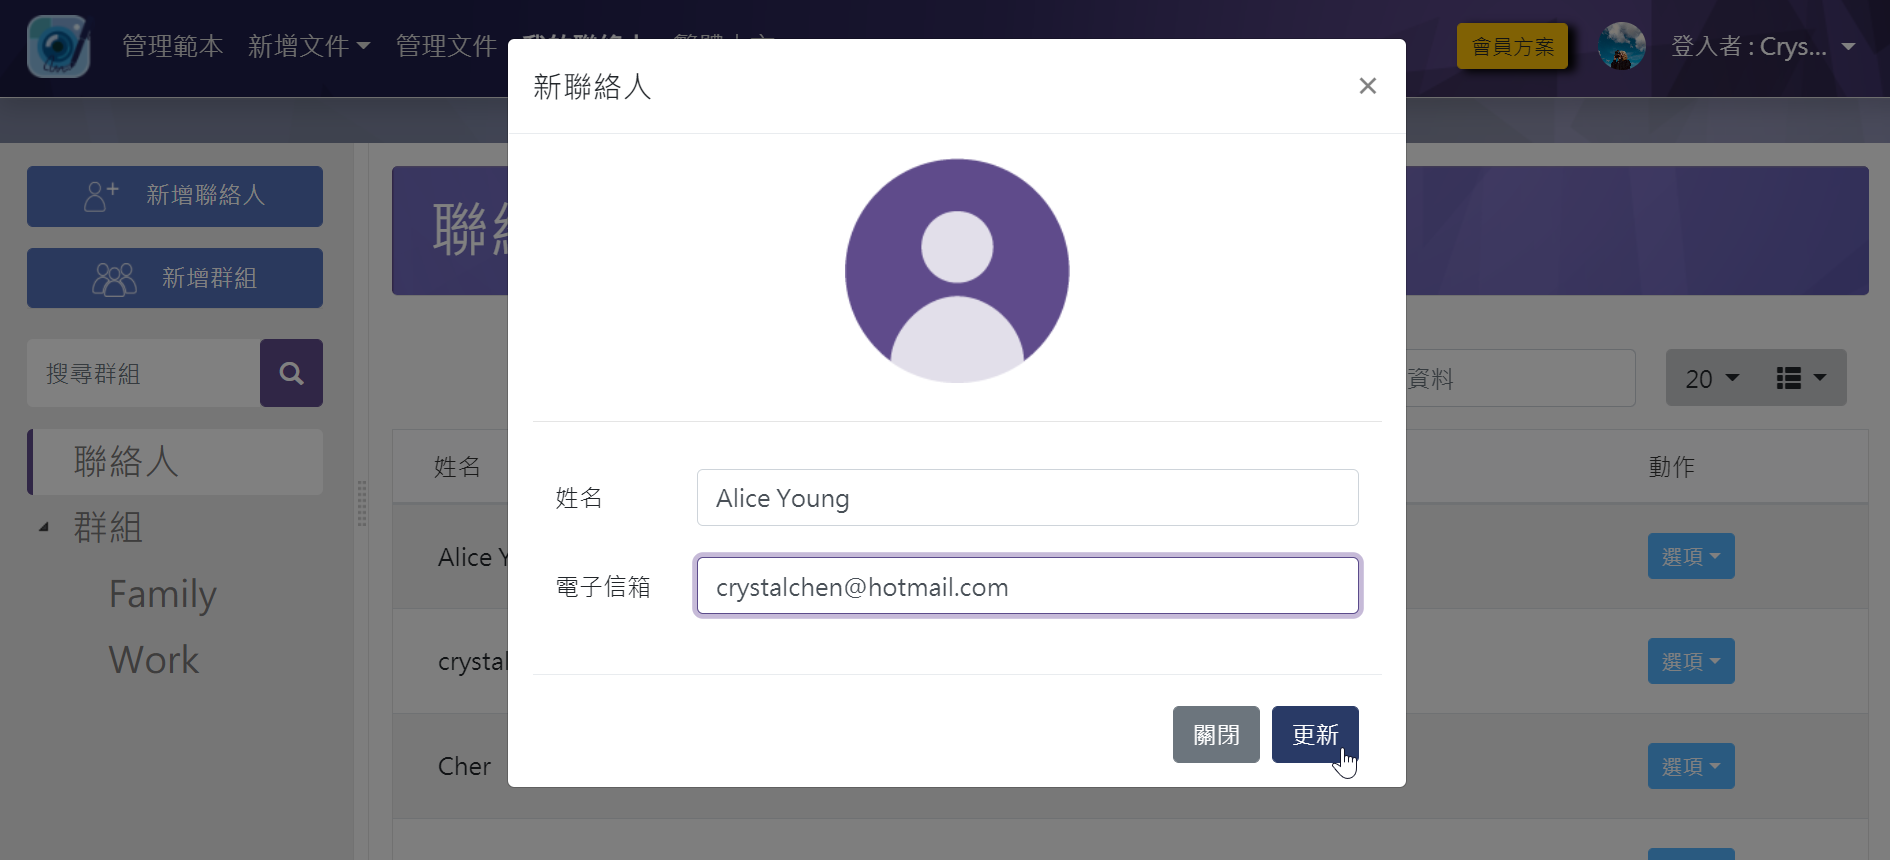Select the Work group
The image size is (1890, 860).
pyautogui.click(x=154, y=660)
